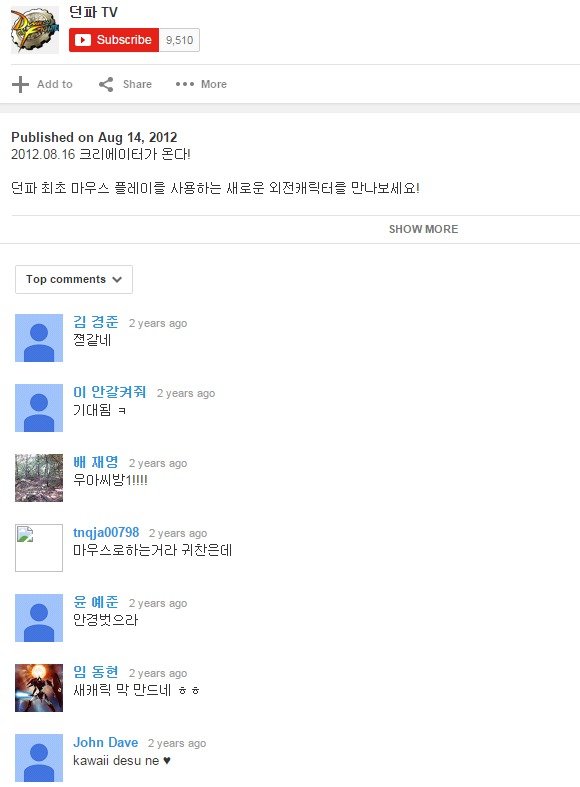Open 김 경준's default profile avatar
This screenshot has height=787, width=580.
[x=39, y=338]
